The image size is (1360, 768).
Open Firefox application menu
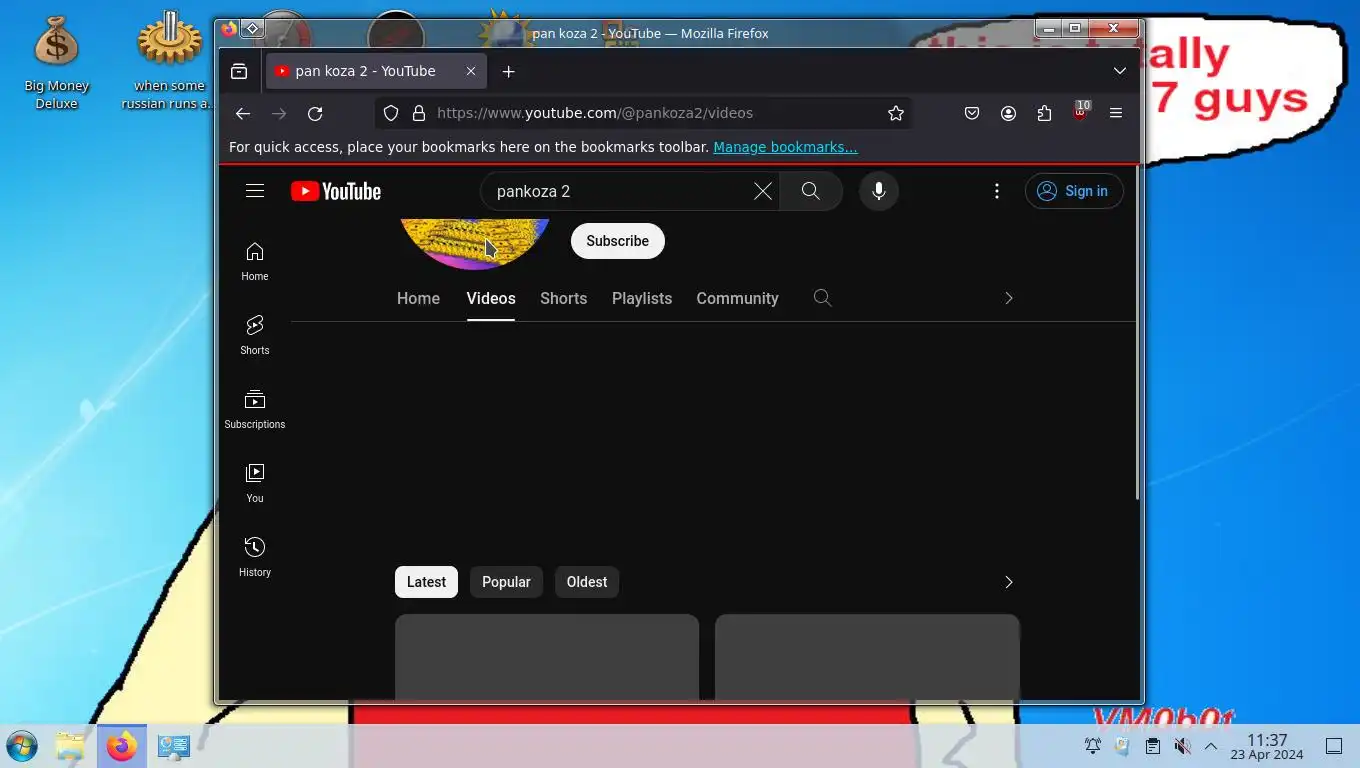click(1116, 113)
